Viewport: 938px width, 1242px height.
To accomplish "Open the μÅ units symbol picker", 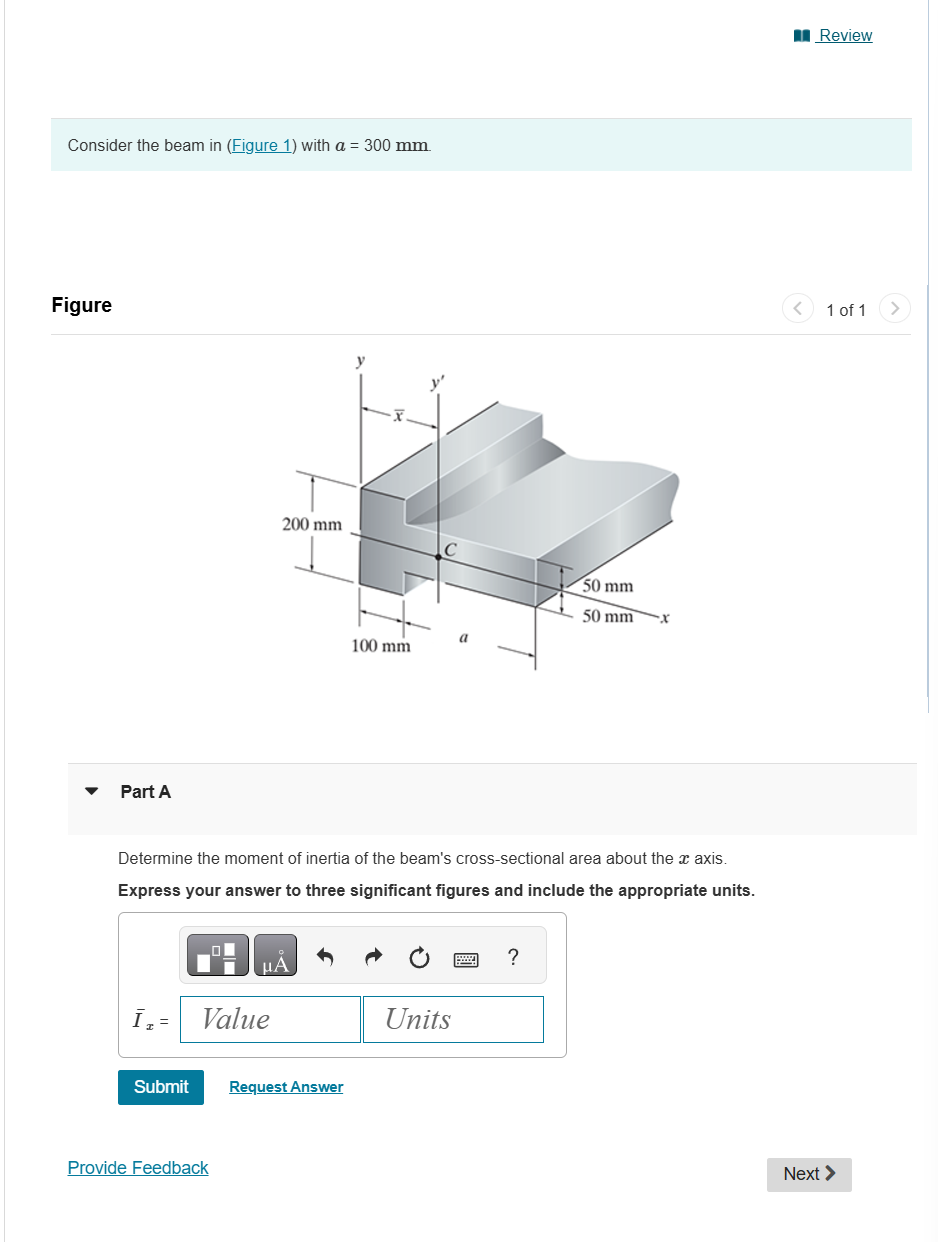I will click(x=274, y=955).
